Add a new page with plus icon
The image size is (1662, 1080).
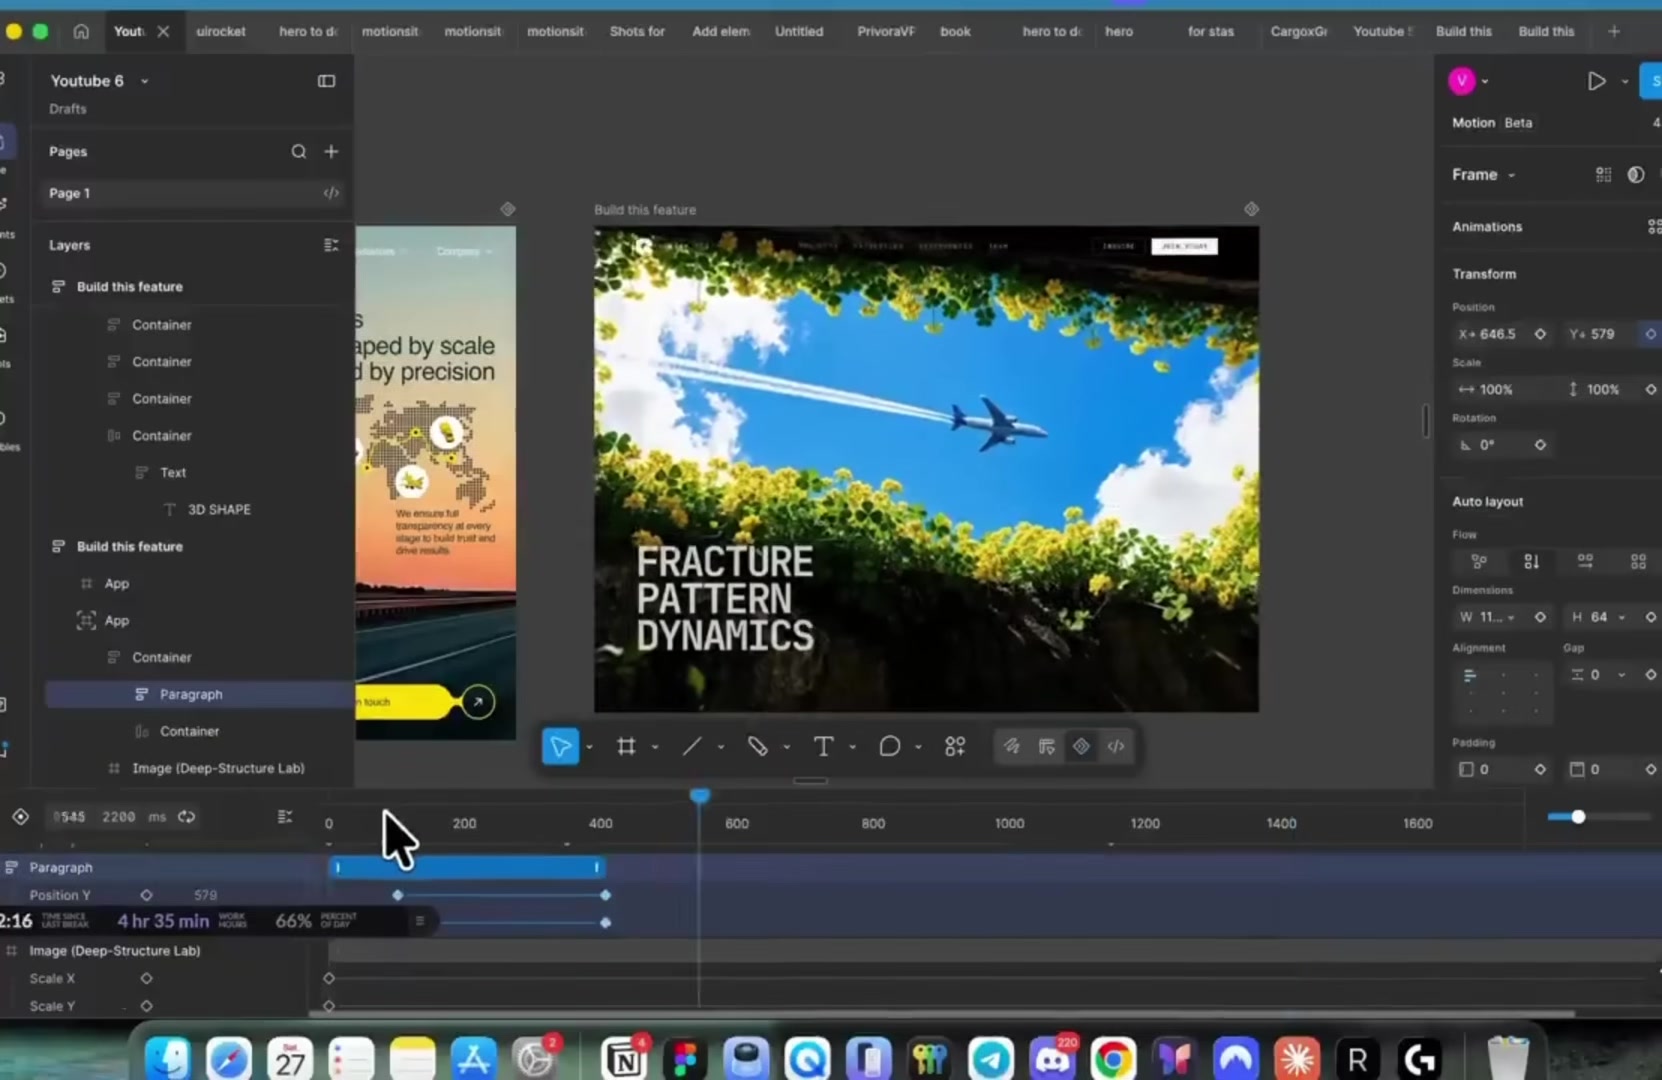pos(331,151)
